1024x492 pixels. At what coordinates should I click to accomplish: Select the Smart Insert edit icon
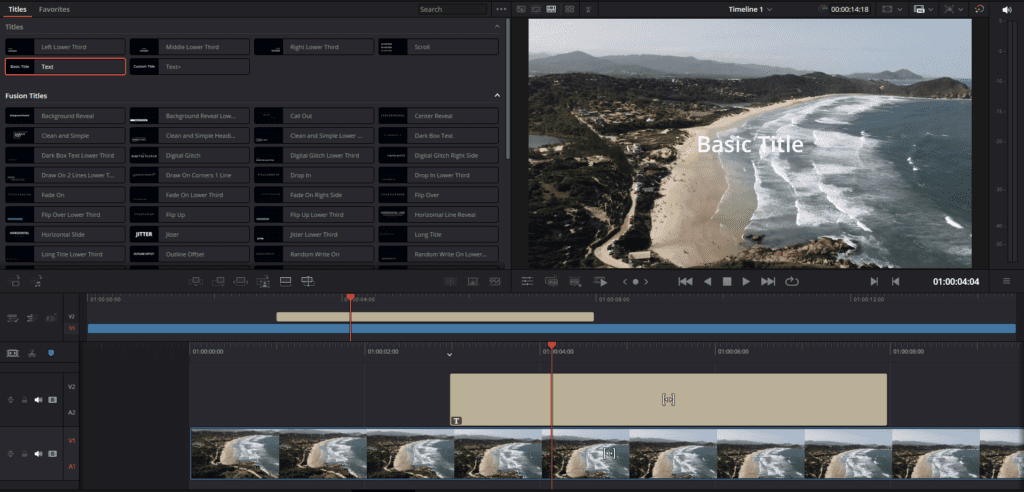point(196,282)
